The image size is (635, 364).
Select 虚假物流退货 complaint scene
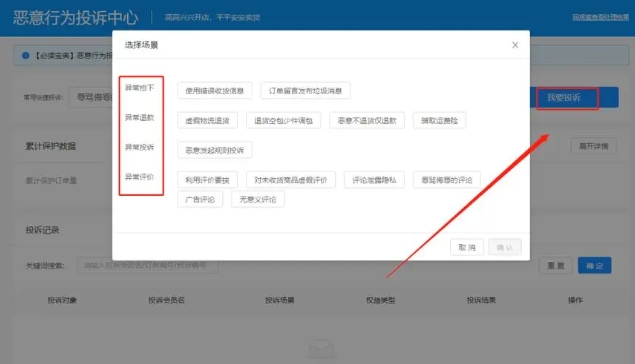pos(207,120)
